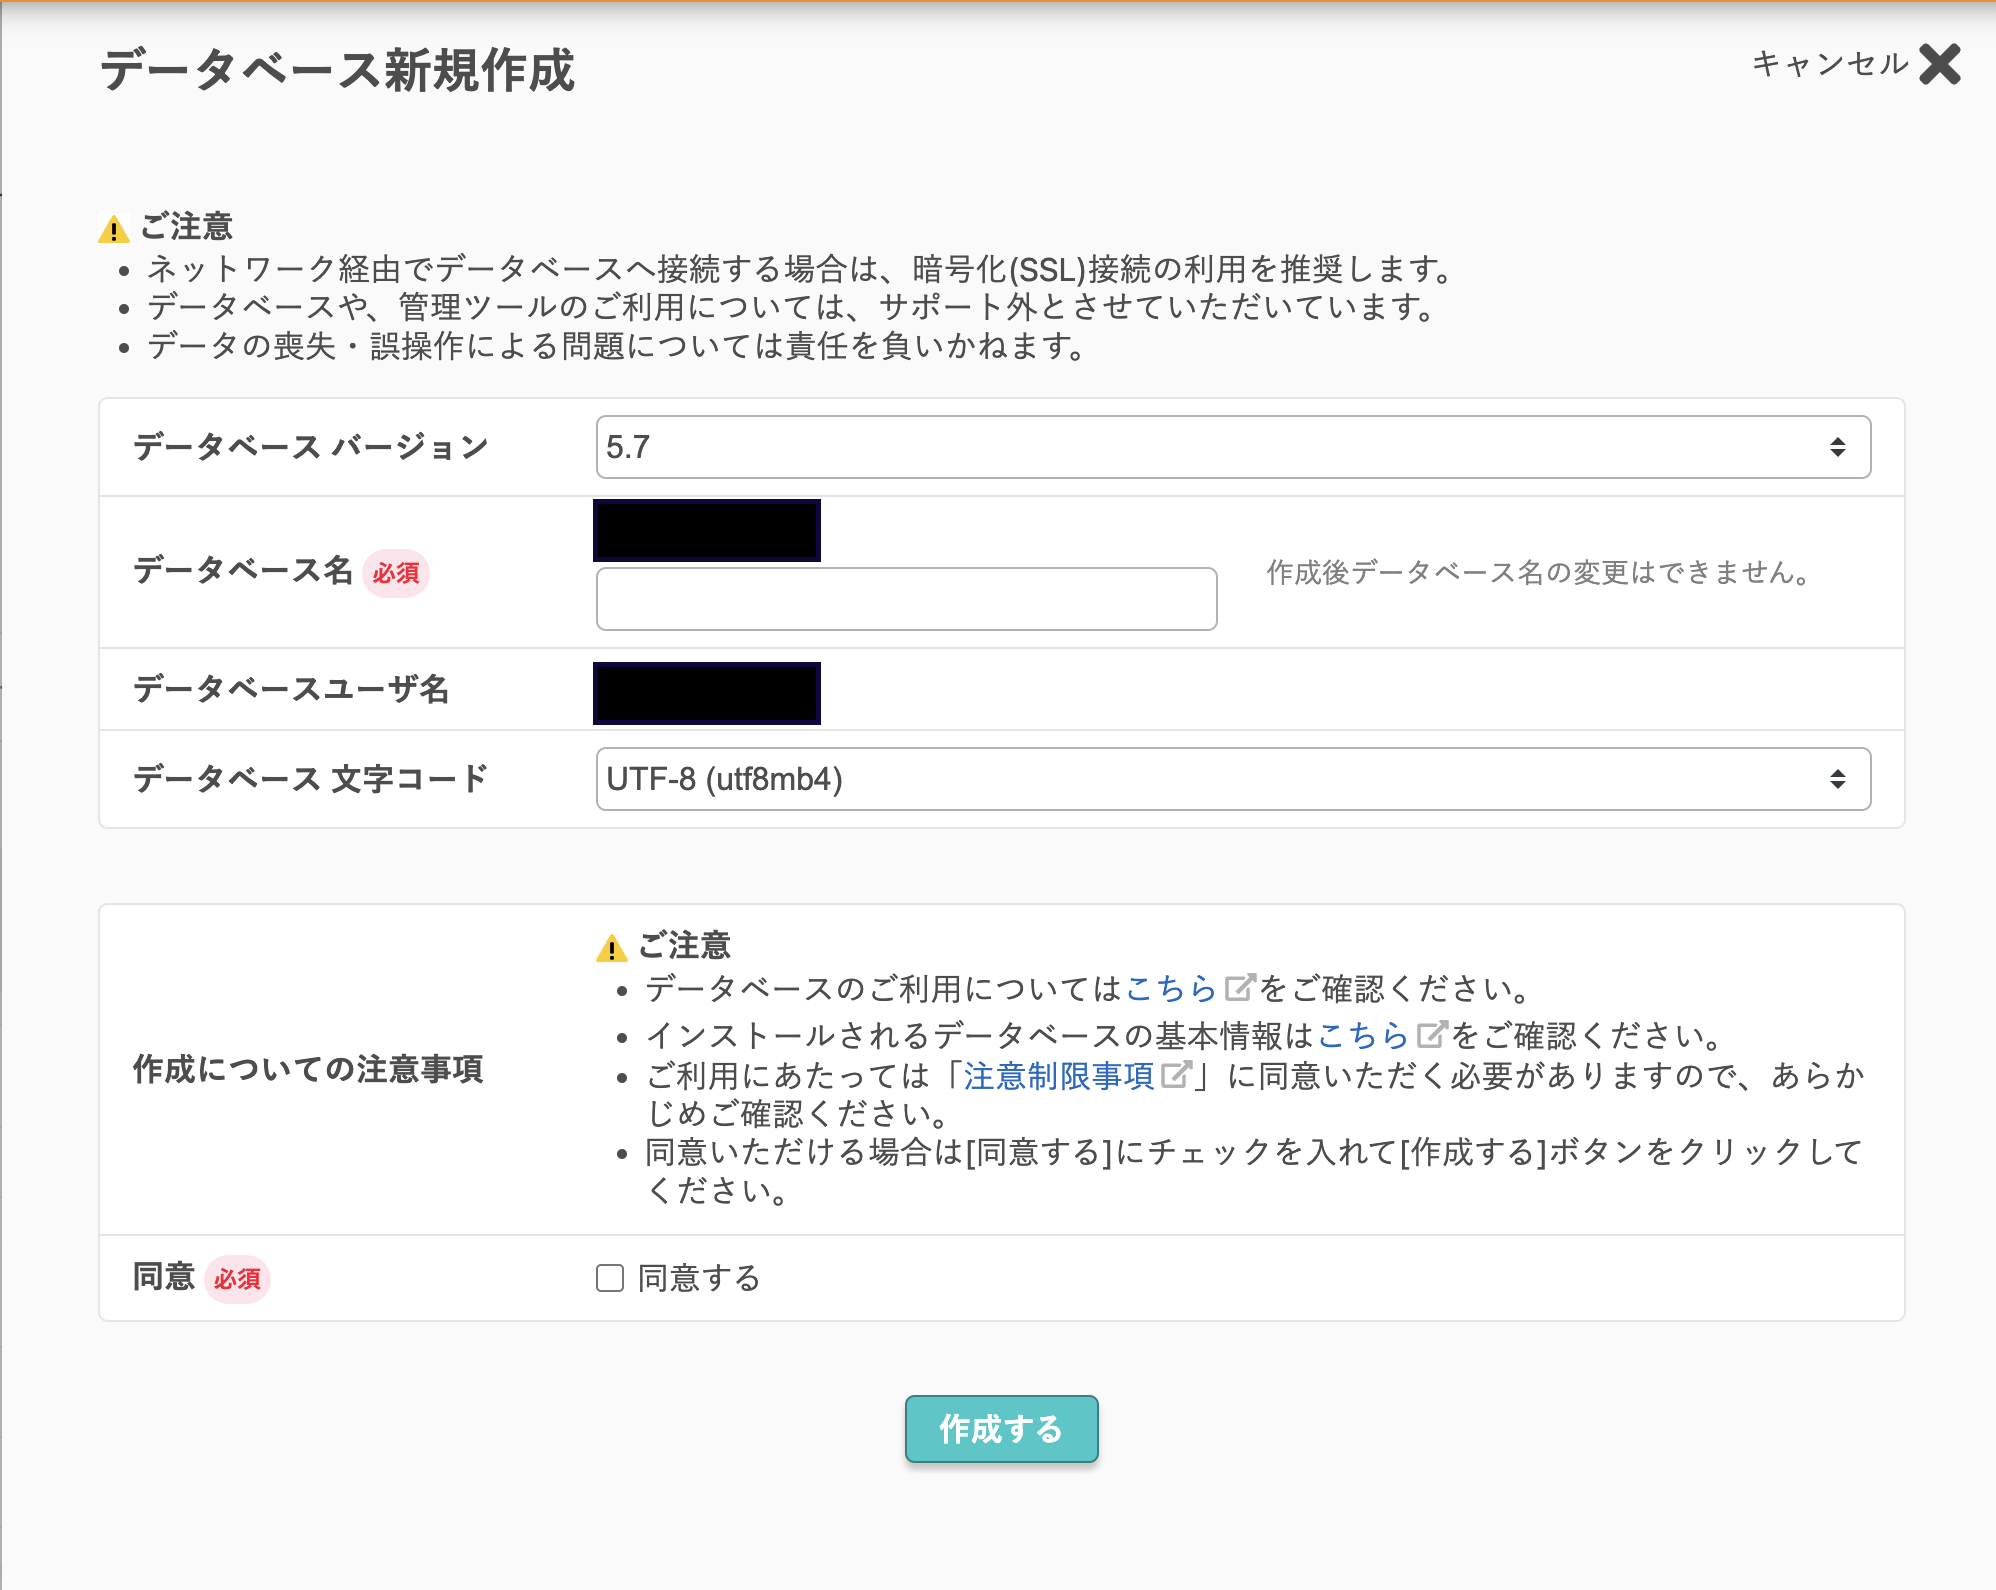Open the database version dropdown
Viewport: 1996px width, 1590px height.
(1232, 447)
